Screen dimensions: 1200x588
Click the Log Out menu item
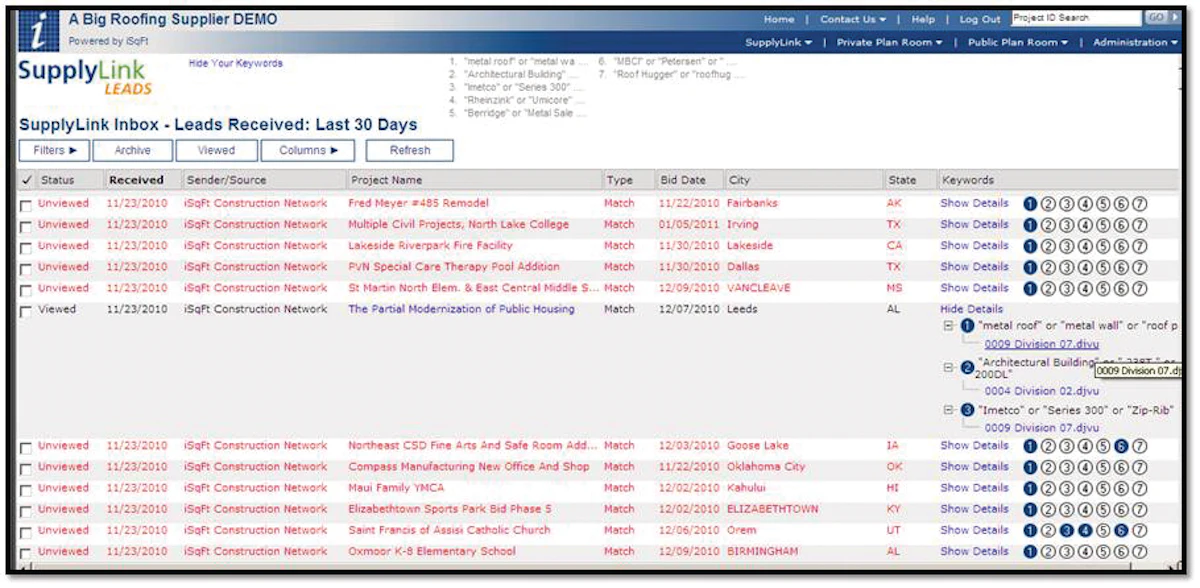click(x=980, y=19)
